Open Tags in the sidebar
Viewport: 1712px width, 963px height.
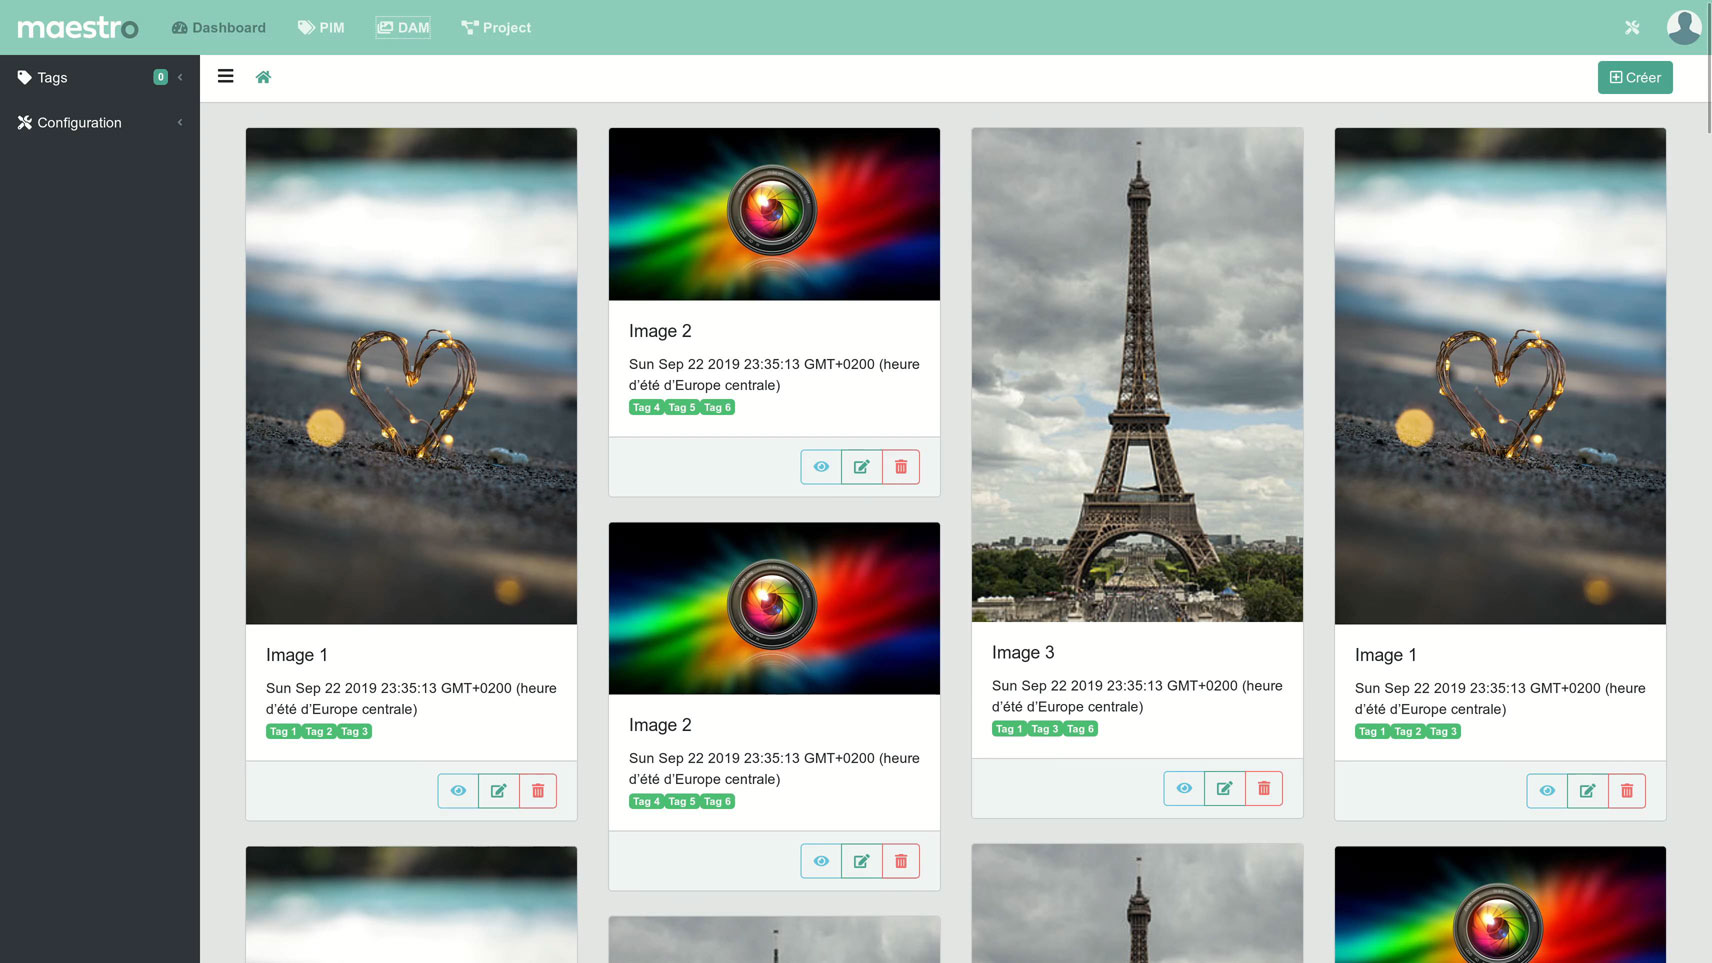(52, 77)
